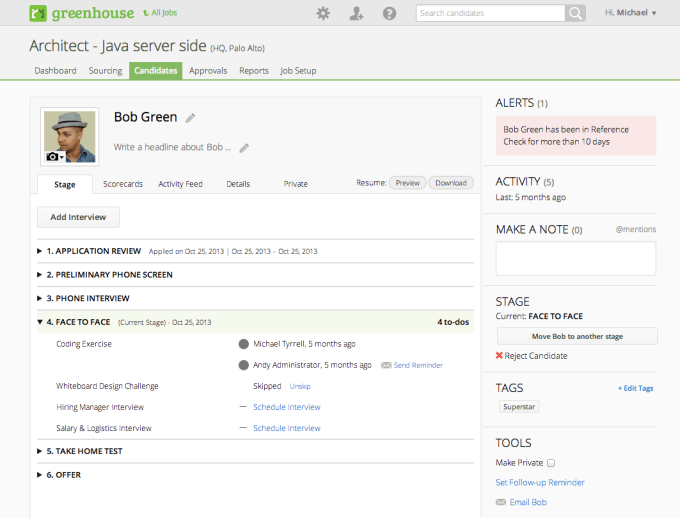This screenshot has width=680, height=518.
Task: Click in the Make a Note text box
Action: tap(576, 258)
